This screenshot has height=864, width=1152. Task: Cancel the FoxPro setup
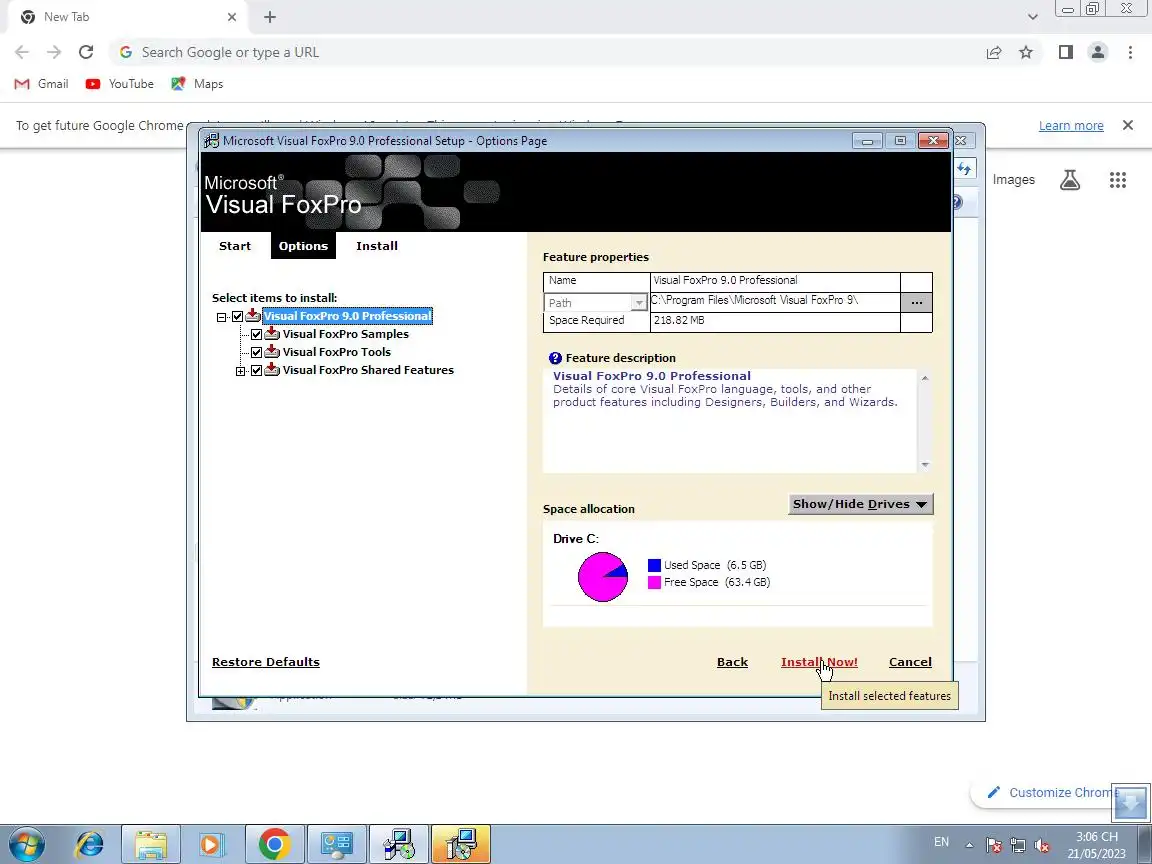coord(910,662)
